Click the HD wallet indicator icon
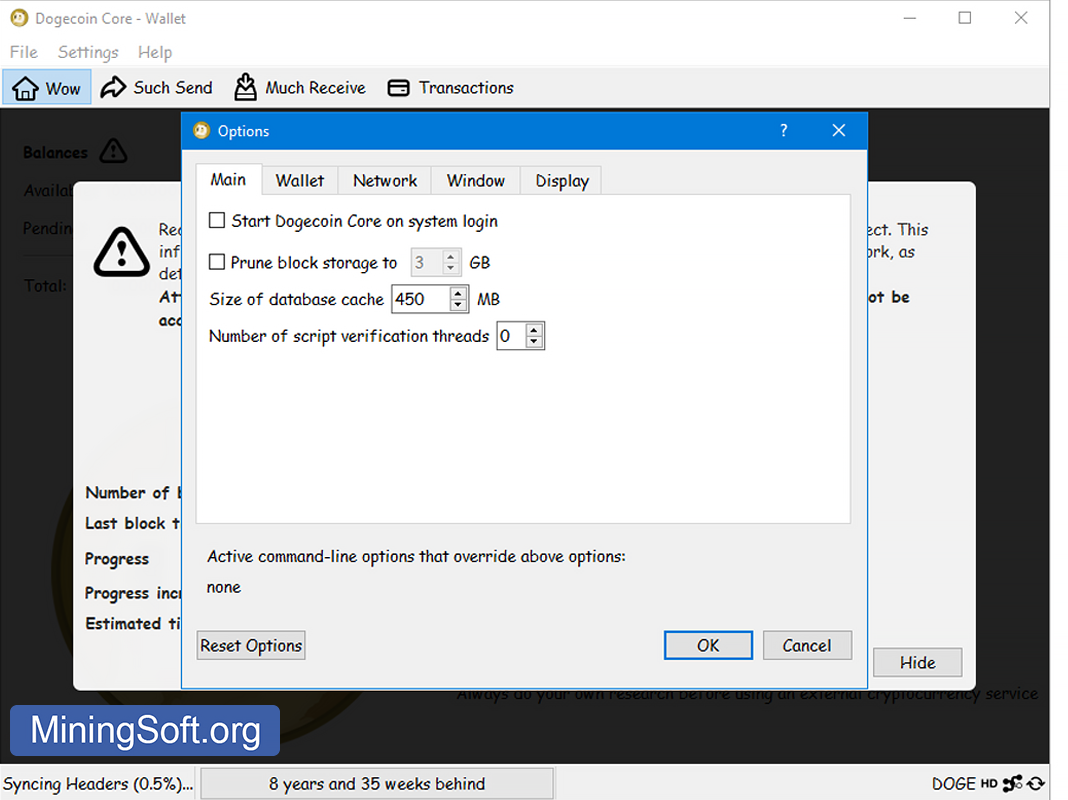 click(989, 784)
